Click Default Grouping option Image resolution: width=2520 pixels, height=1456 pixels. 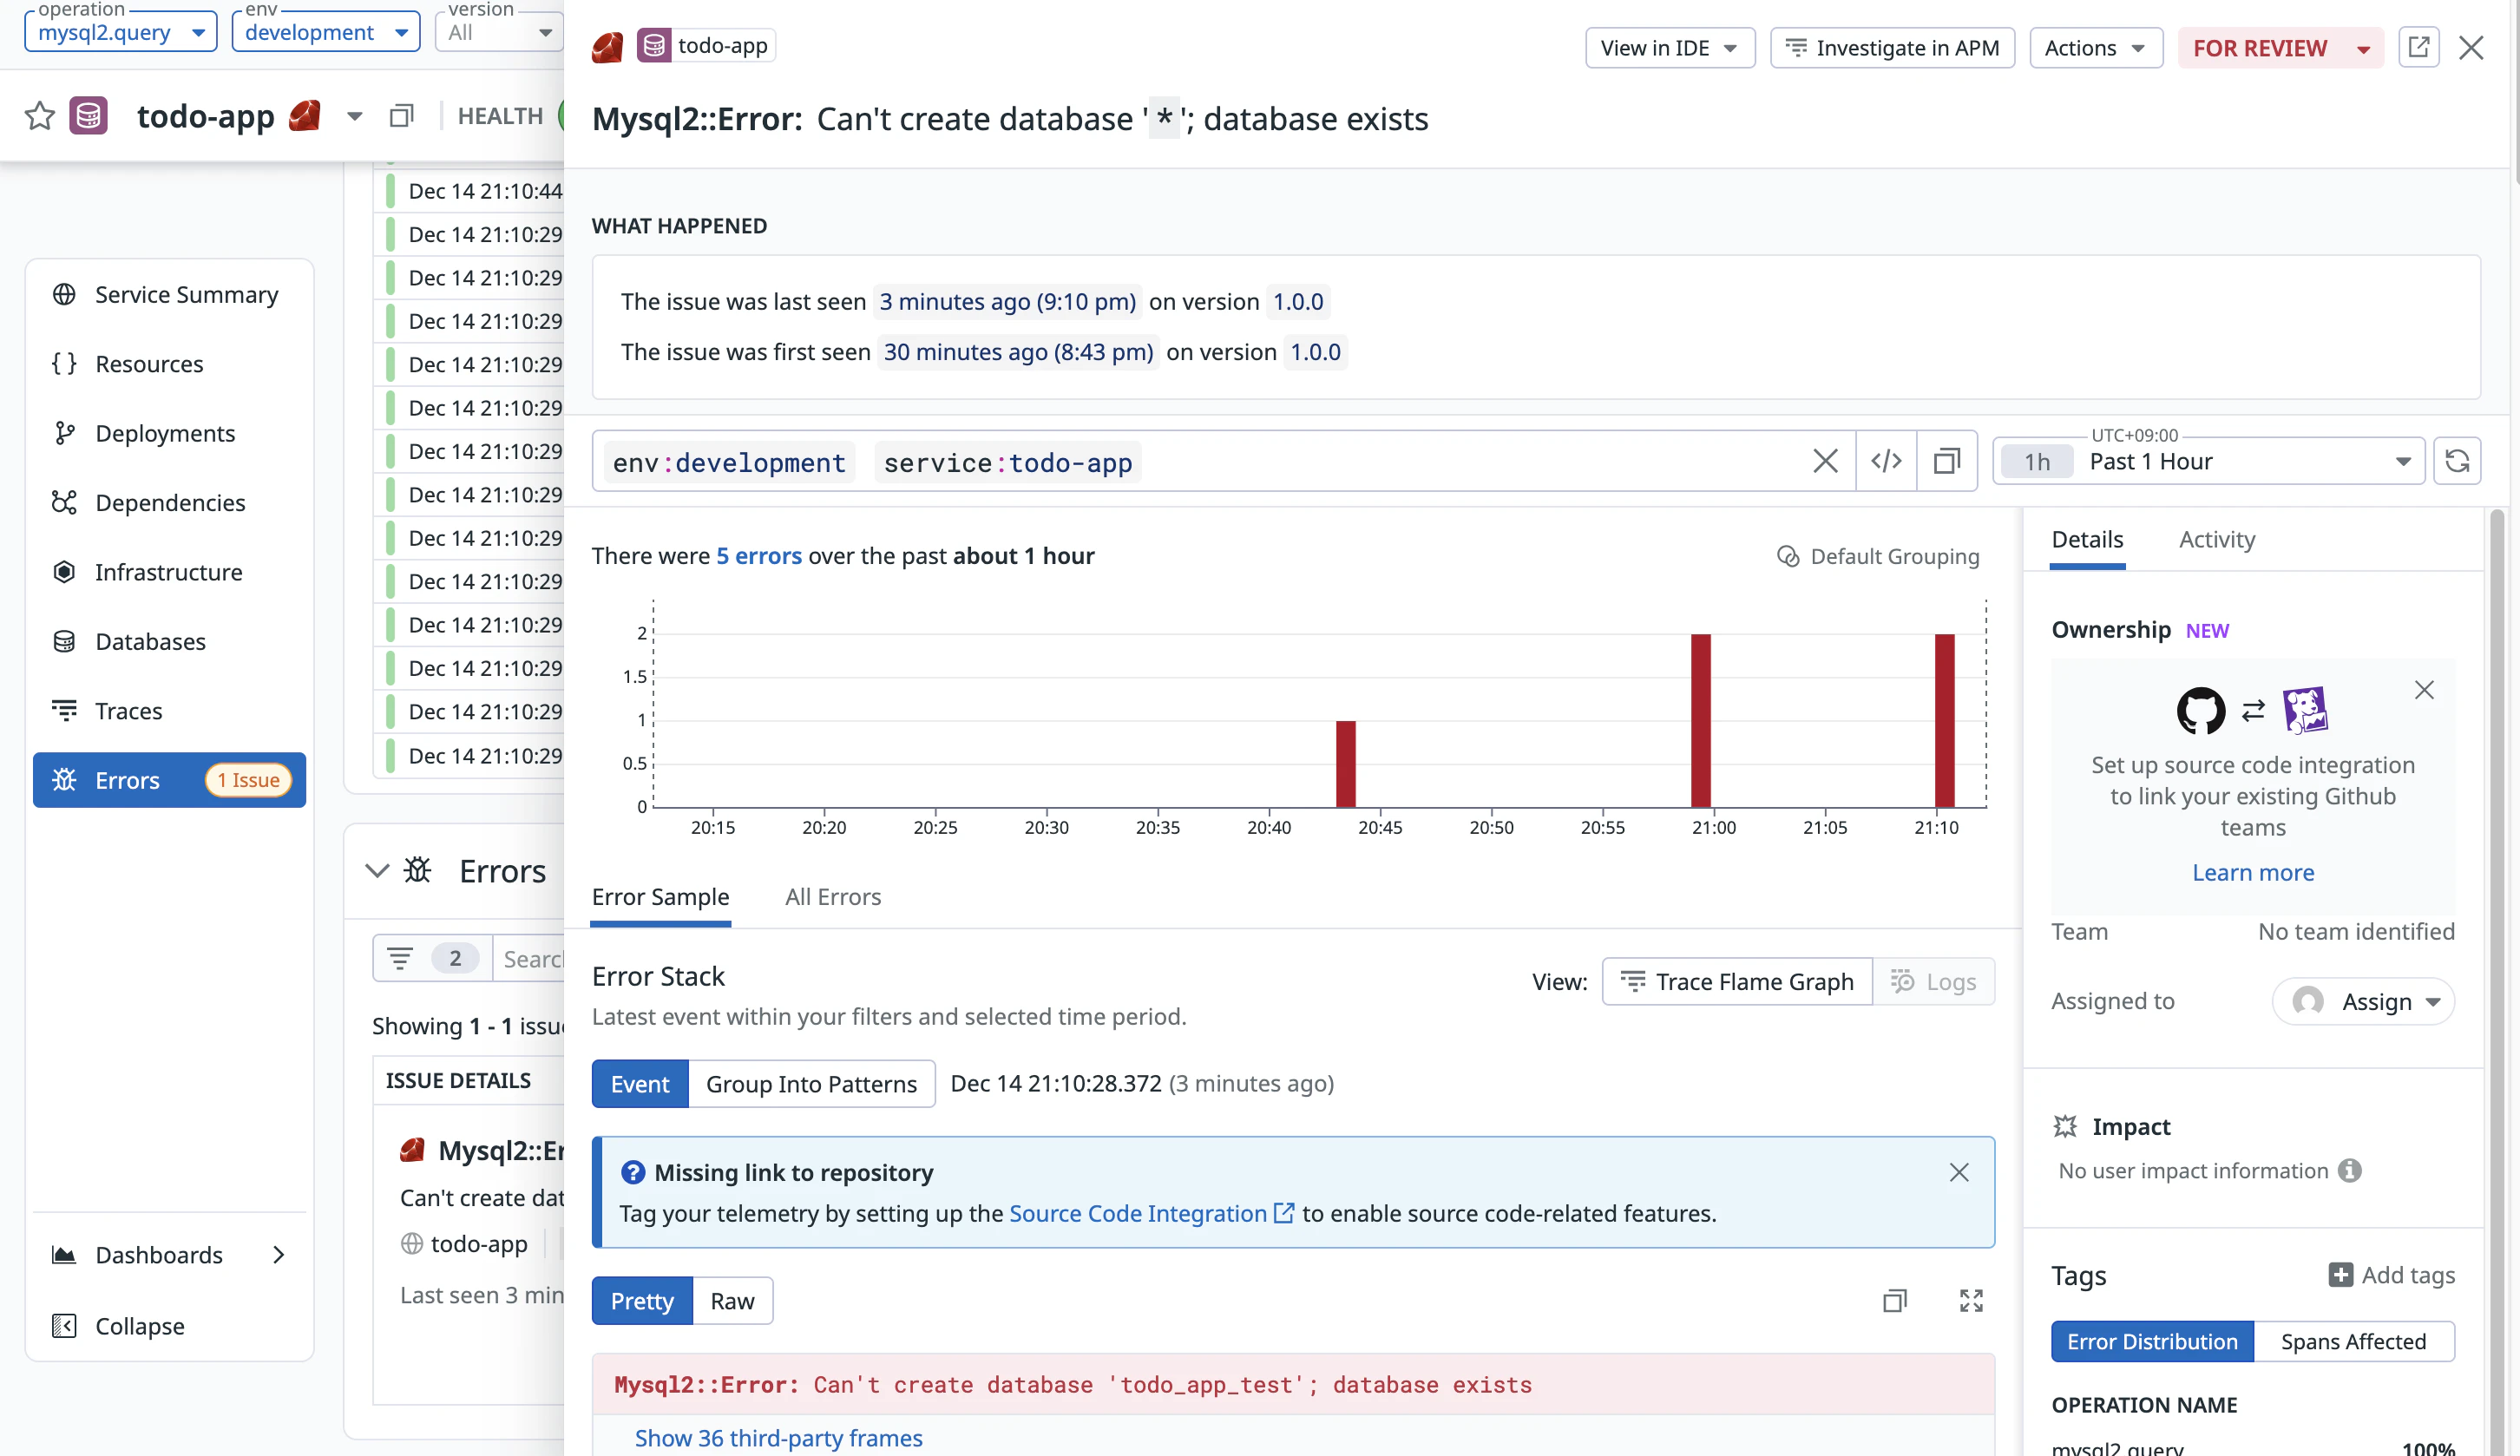1877,556
